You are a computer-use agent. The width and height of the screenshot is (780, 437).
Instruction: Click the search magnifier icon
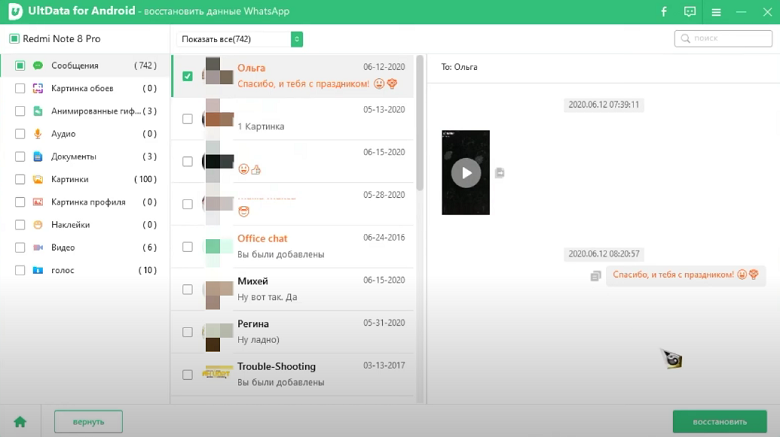685,38
